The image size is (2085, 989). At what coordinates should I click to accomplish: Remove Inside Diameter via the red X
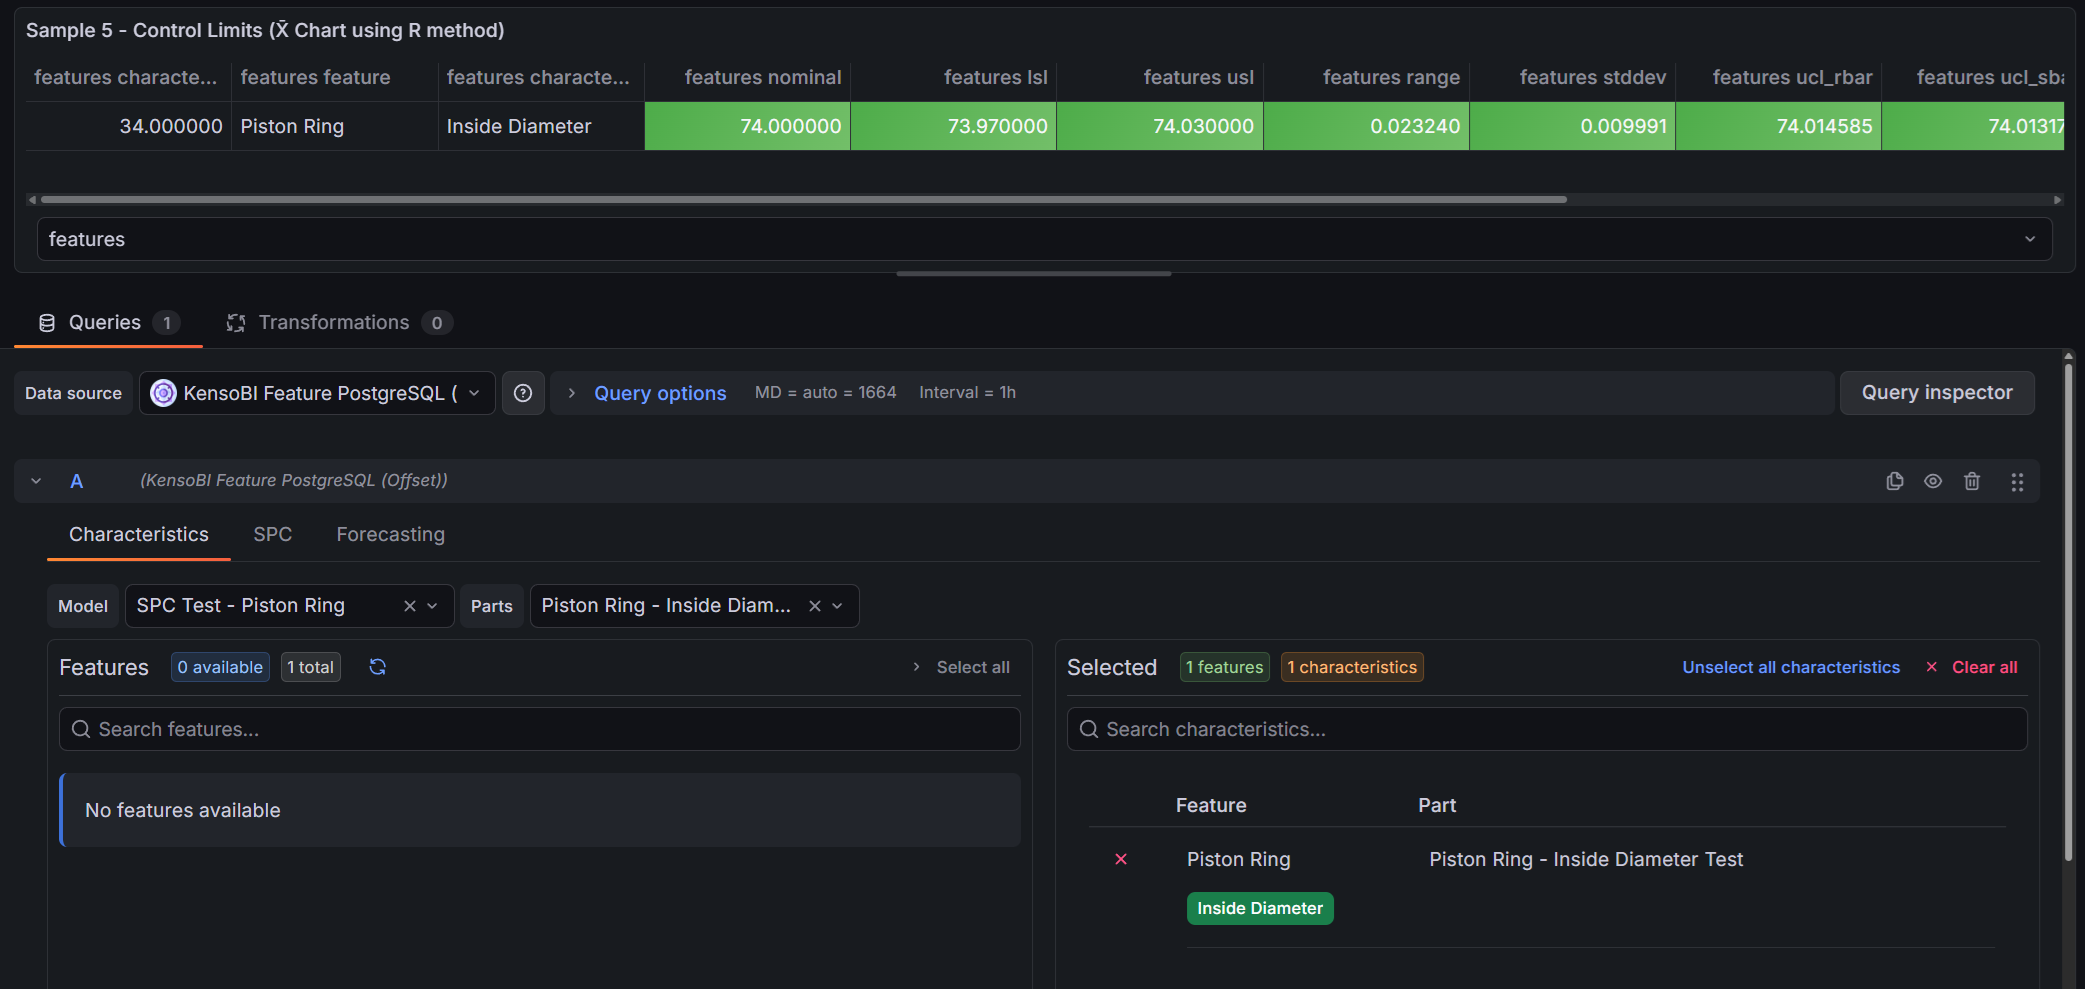(1121, 859)
